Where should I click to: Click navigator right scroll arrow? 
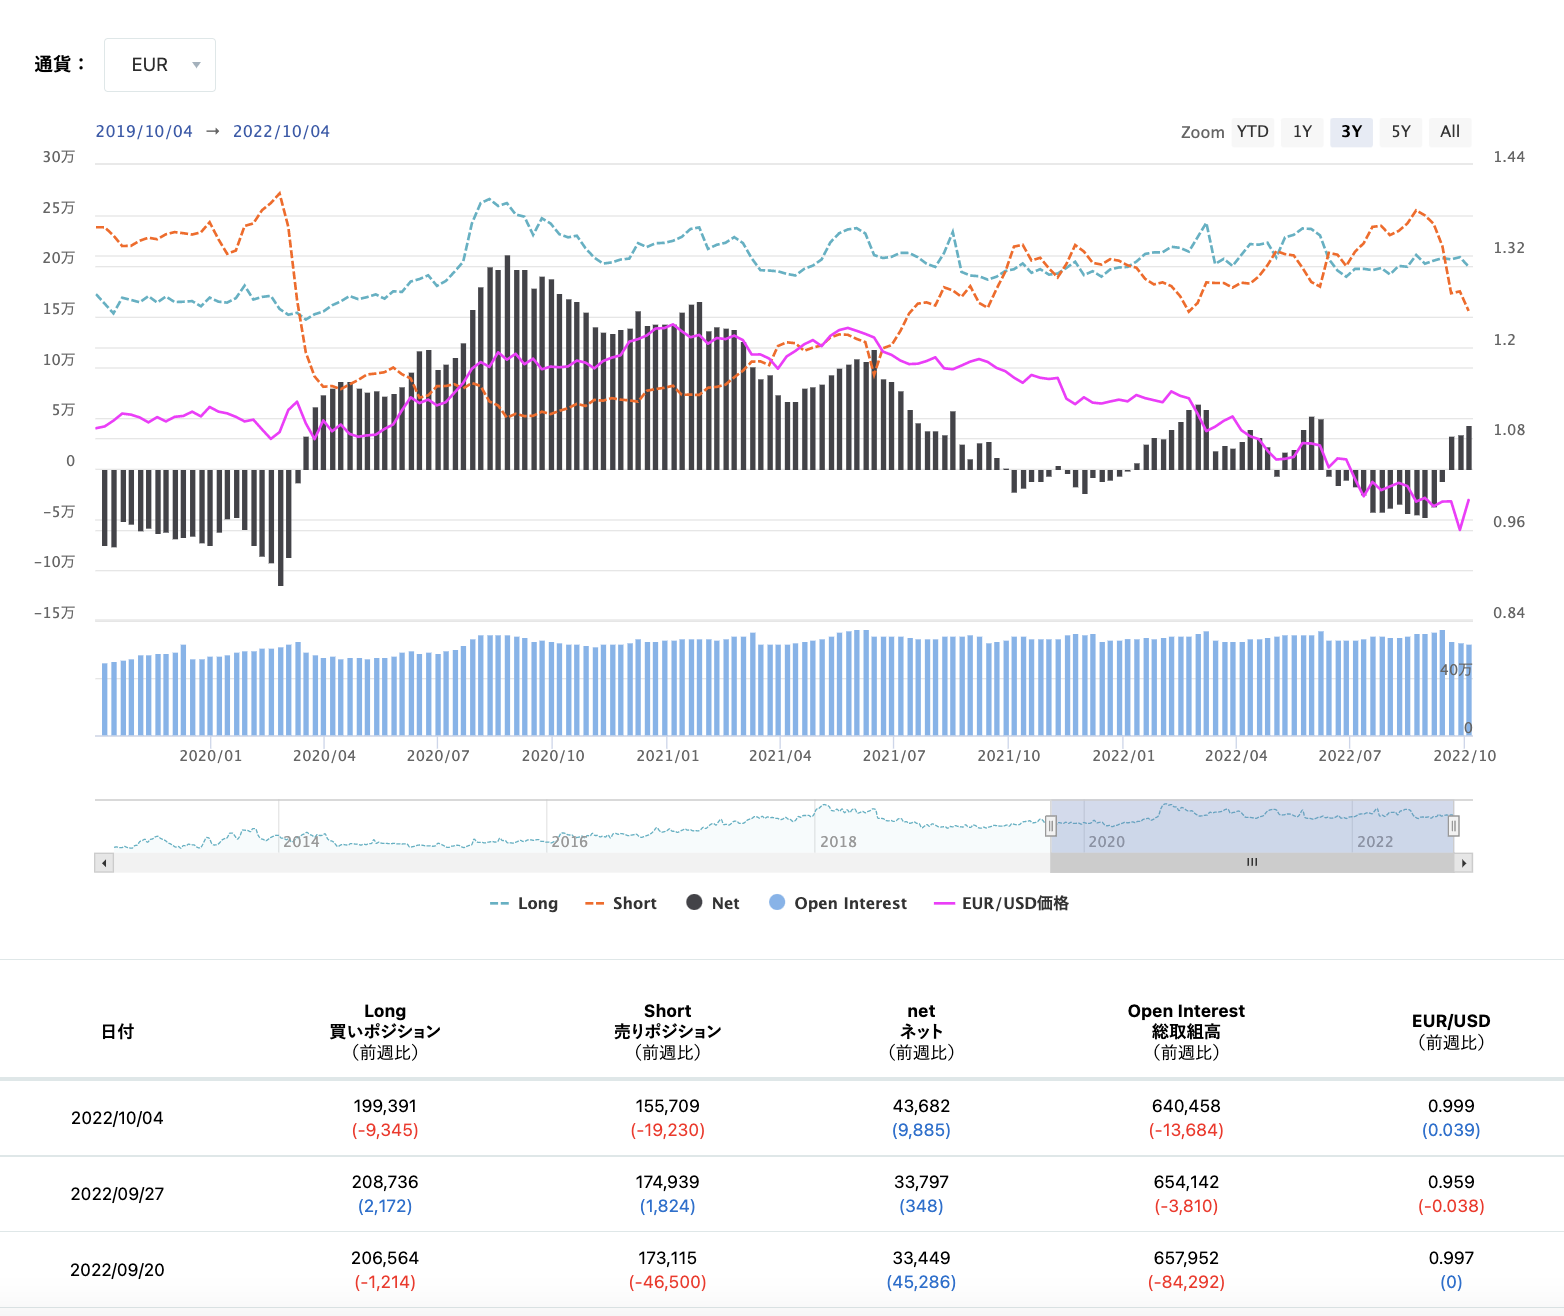(1464, 863)
